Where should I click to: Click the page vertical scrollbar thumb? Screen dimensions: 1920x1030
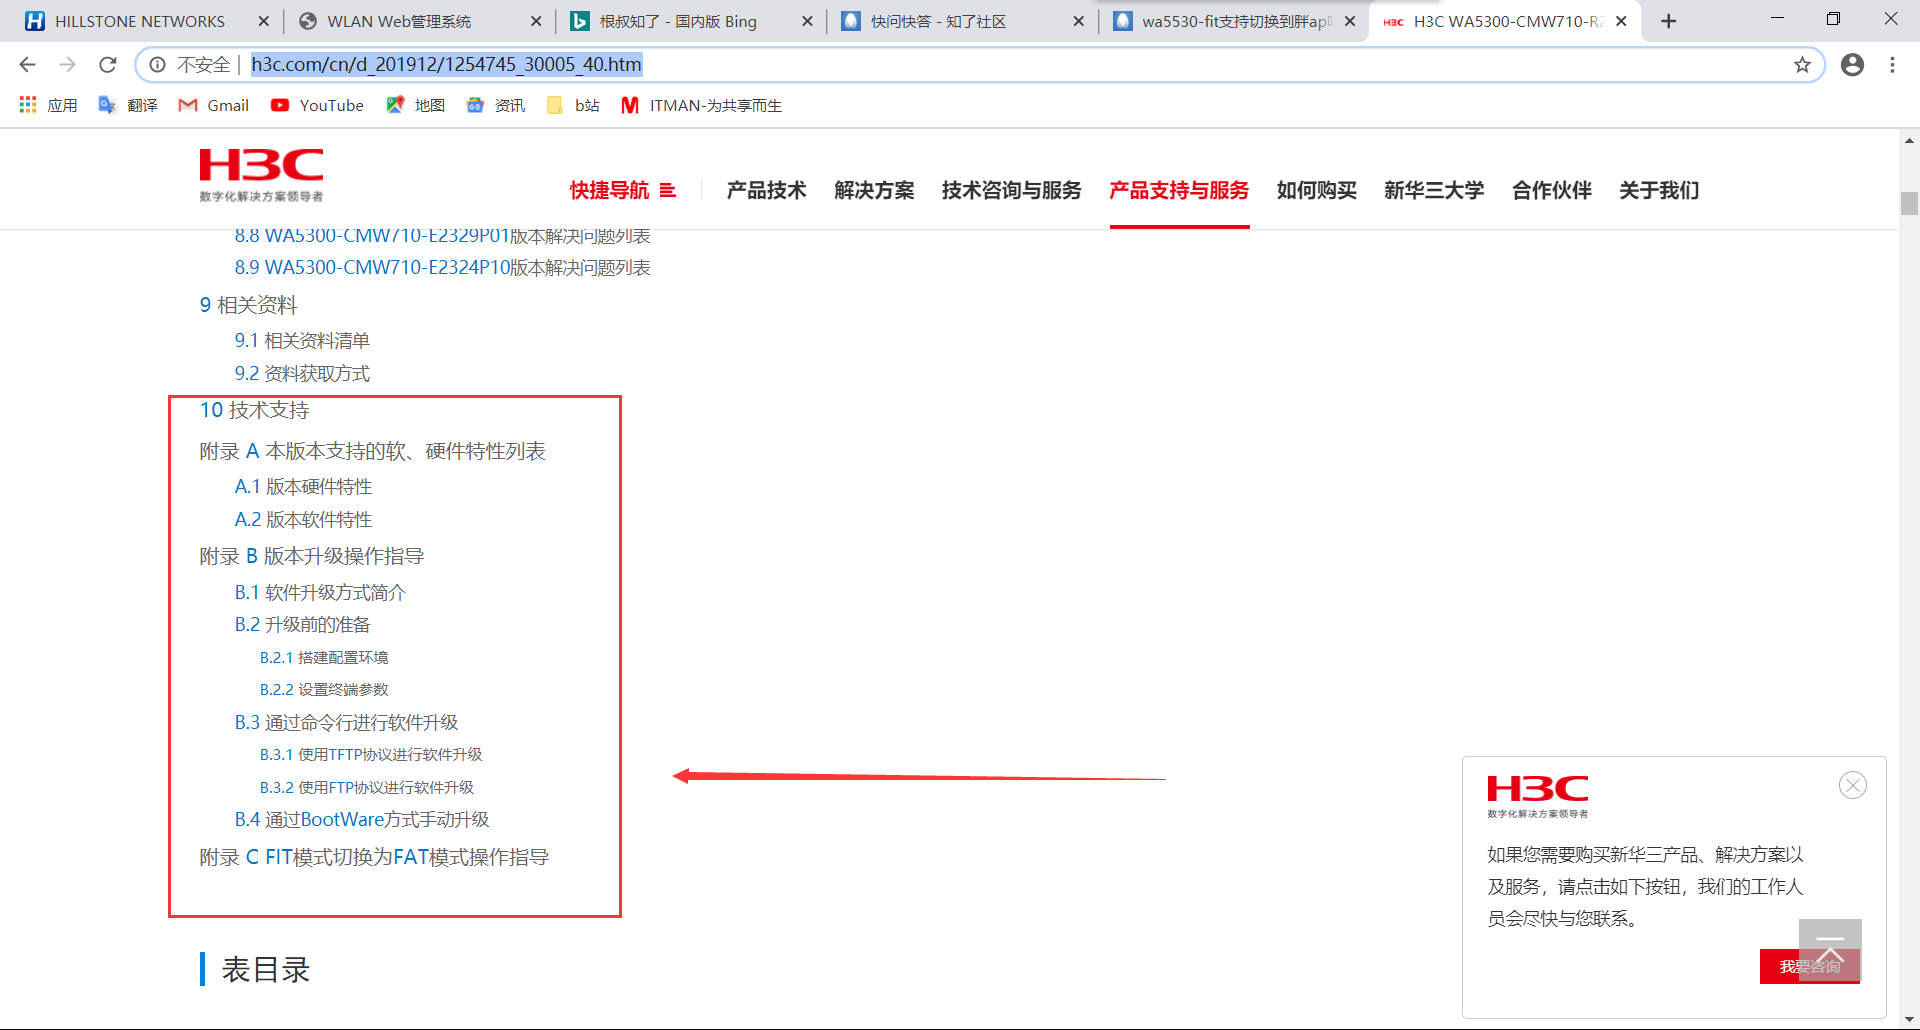[1909, 203]
